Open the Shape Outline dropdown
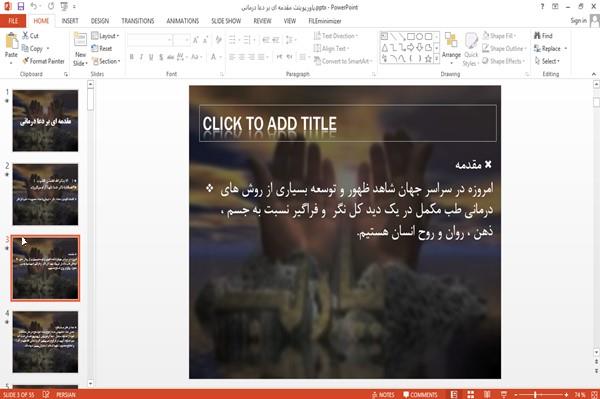This screenshot has height=399, width=600. (504, 48)
